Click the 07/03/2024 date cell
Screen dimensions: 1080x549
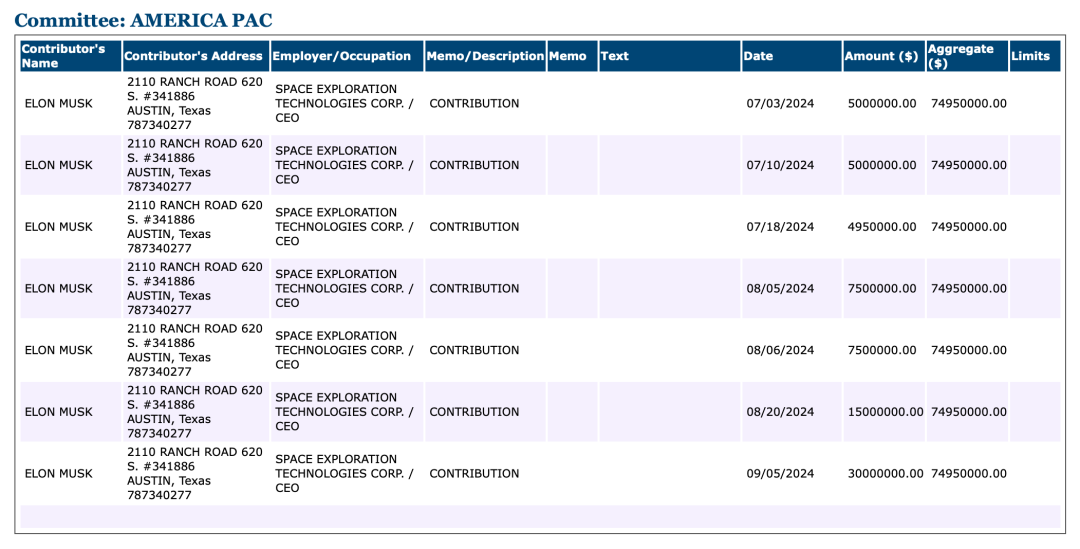tap(780, 104)
